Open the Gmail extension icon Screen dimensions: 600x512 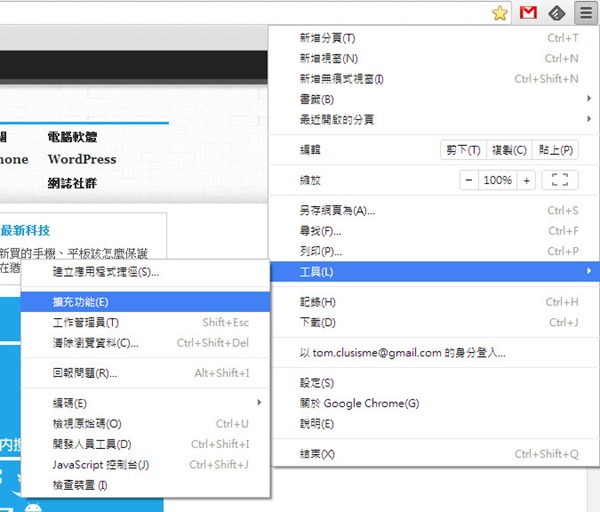(x=528, y=12)
